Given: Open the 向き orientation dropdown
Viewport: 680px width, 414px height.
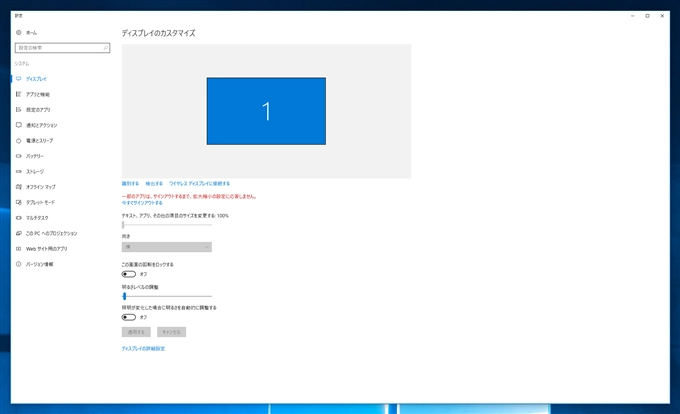Looking at the screenshot, I should pyautogui.click(x=167, y=247).
